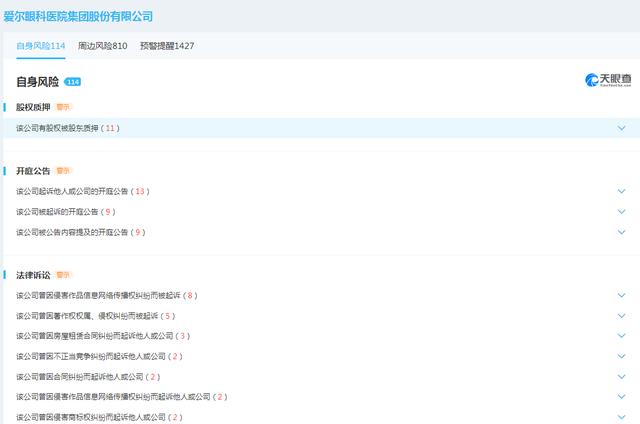The height and width of the screenshot is (424, 640).
Task: Select the 开庭公告 section heading
Action: tap(33, 171)
